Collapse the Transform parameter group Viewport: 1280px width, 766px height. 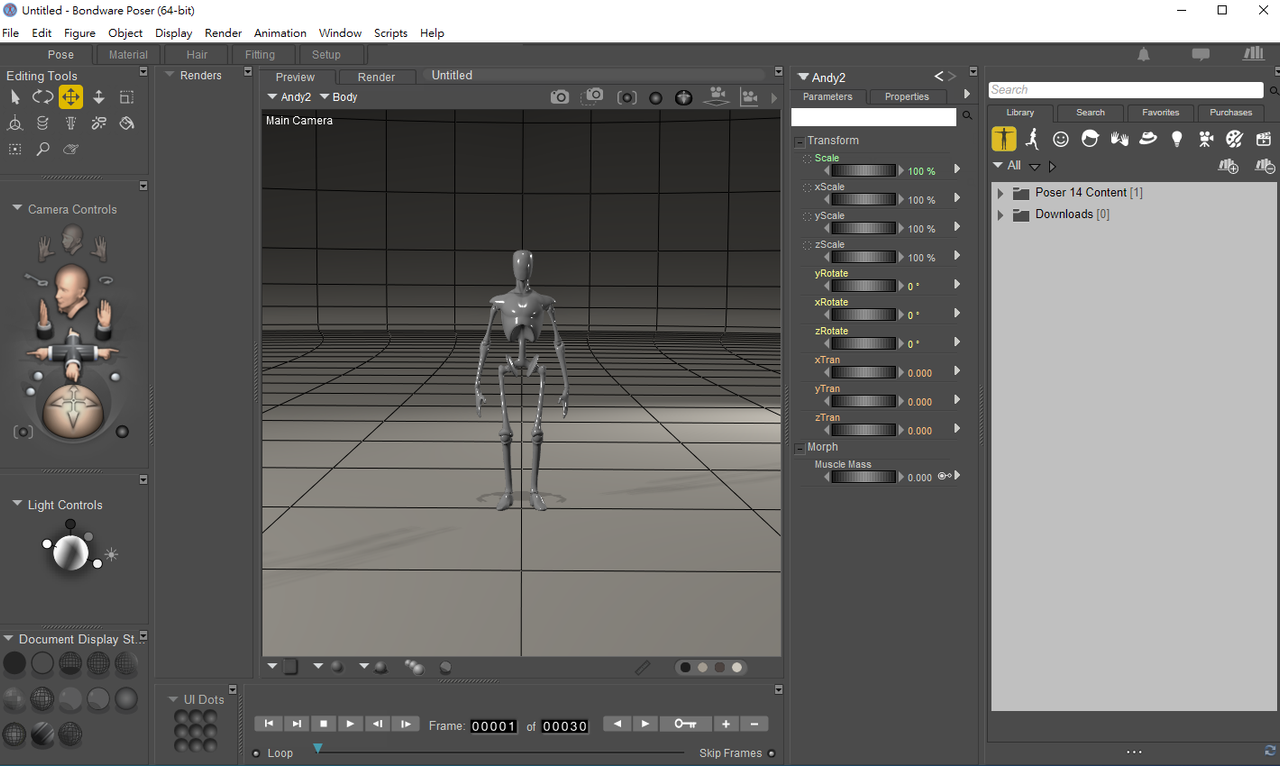[x=799, y=142]
